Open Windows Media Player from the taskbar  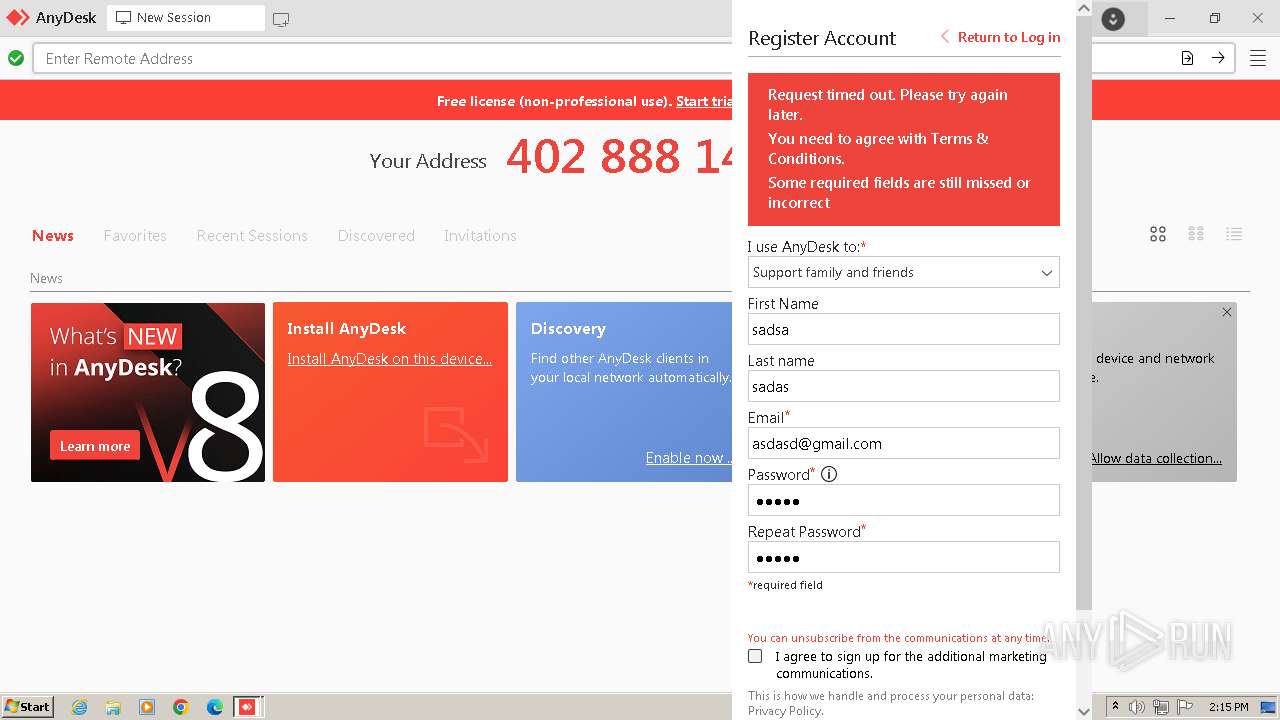(x=147, y=707)
